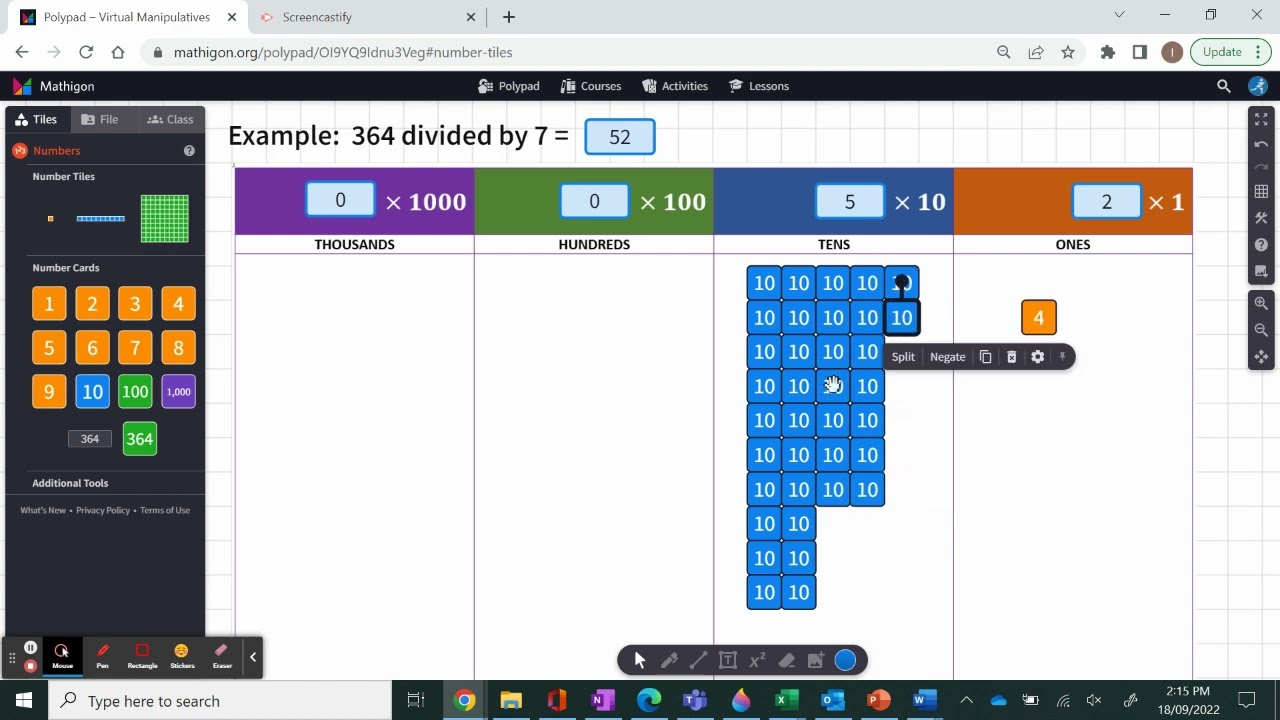Screen dimensions: 1280x720
Task: Open the What's New link
Action: pyautogui.click(x=43, y=510)
